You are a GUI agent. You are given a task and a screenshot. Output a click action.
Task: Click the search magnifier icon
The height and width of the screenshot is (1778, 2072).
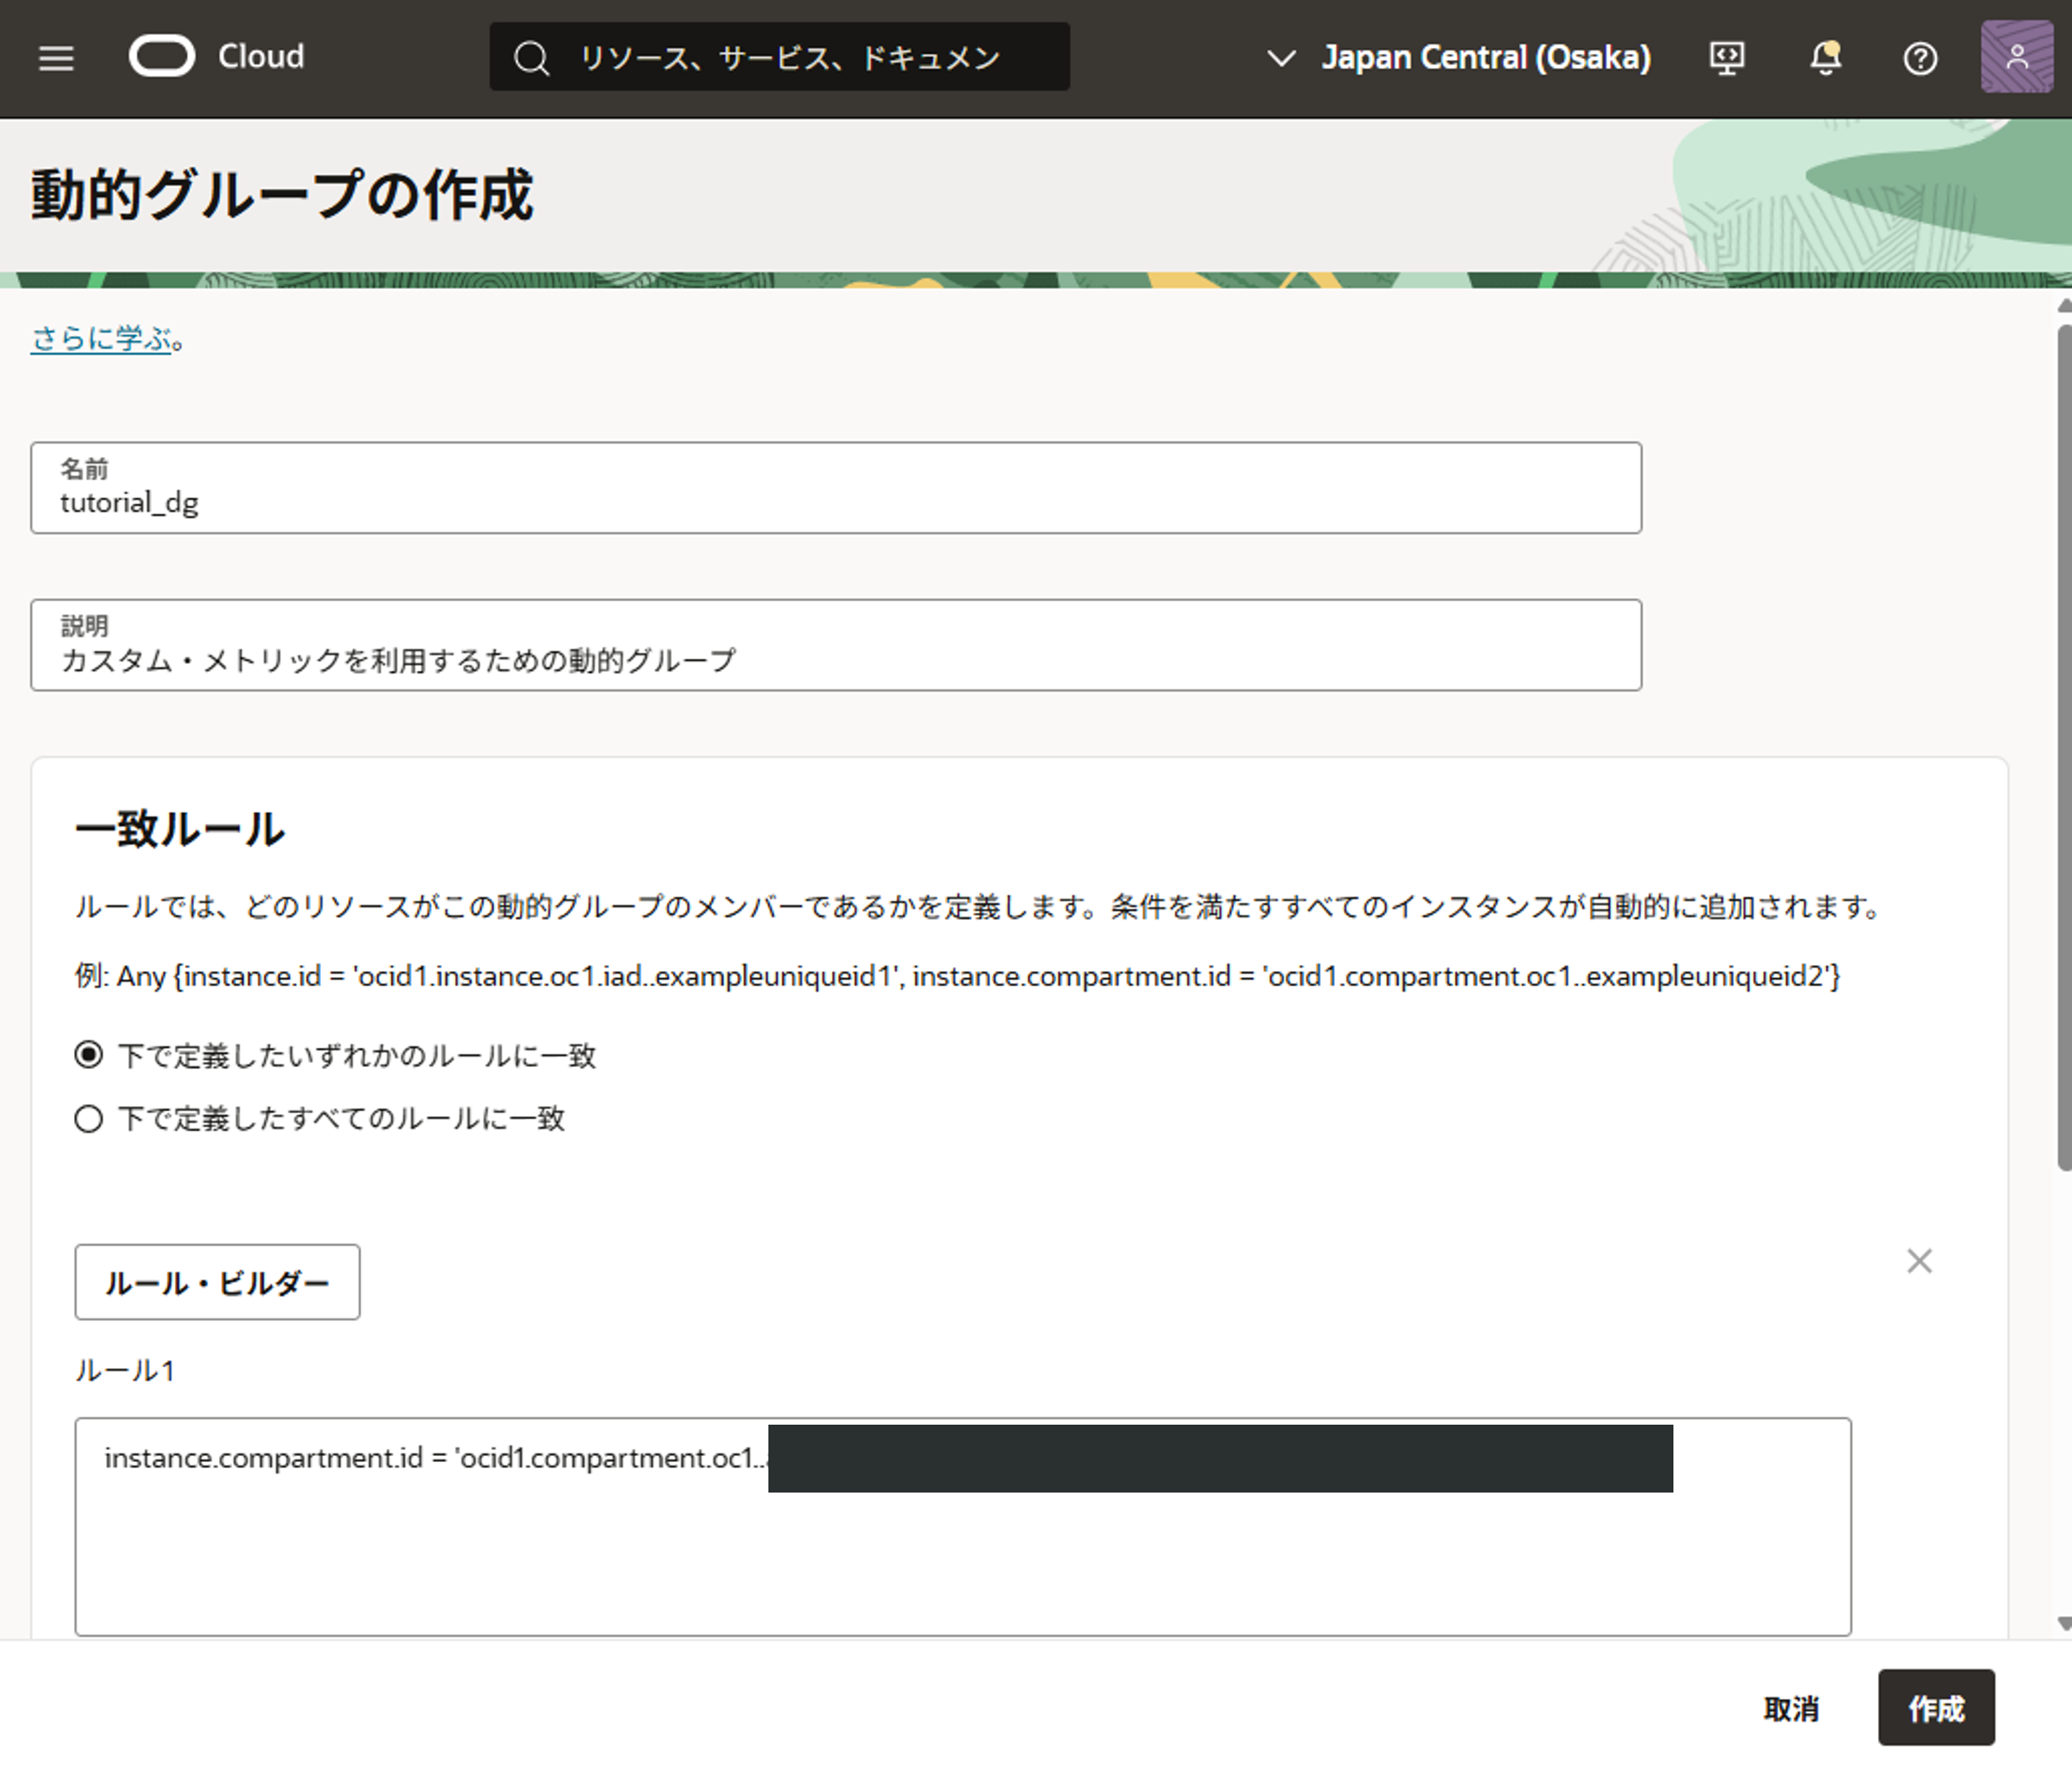531,58
